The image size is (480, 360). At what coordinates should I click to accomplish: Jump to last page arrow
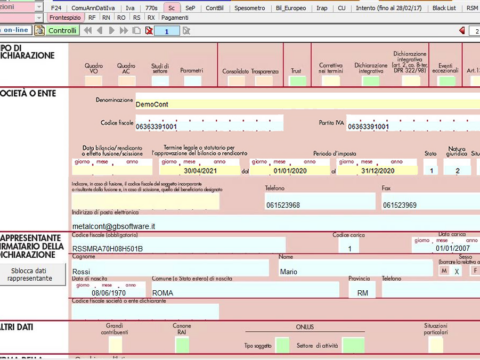pos(124,31)
